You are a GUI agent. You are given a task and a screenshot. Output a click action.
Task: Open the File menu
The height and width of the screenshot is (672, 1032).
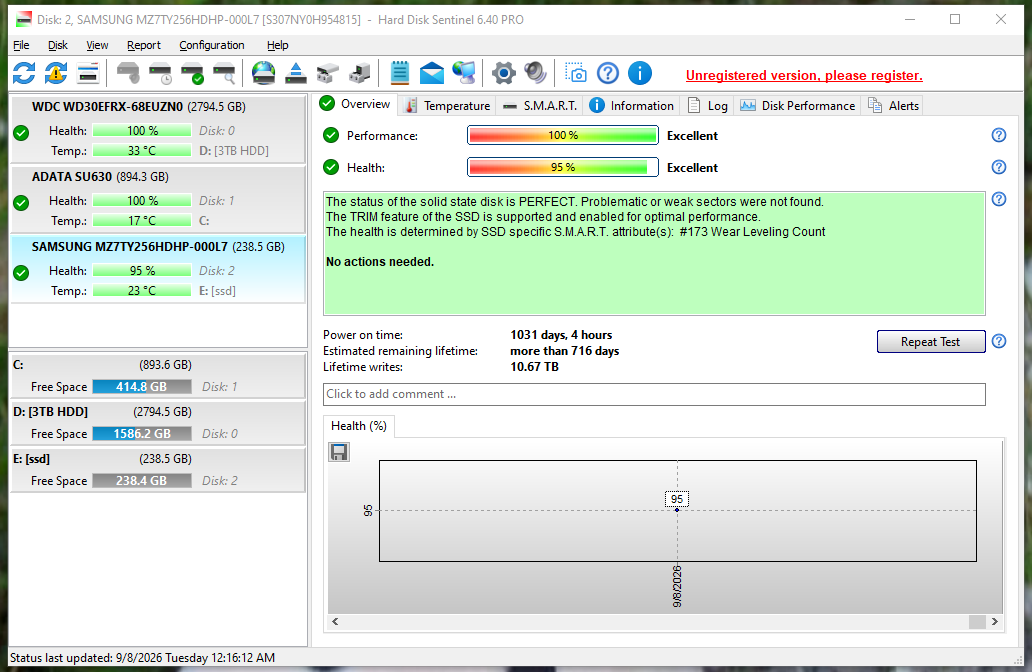tap(21, 45)
